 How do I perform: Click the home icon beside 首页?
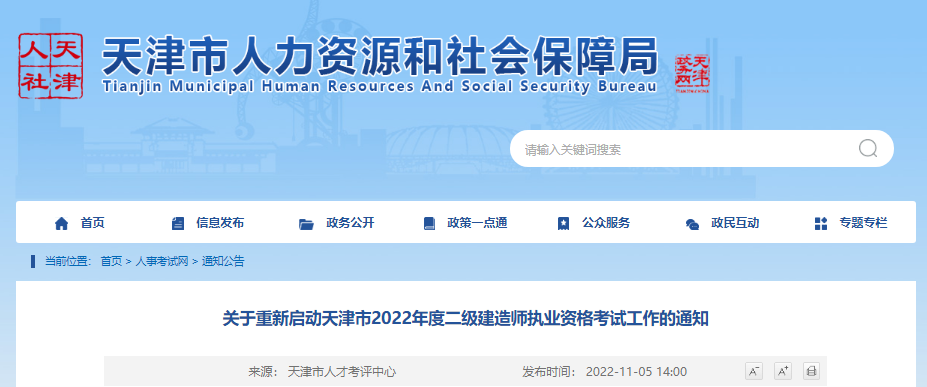[61, 223]
